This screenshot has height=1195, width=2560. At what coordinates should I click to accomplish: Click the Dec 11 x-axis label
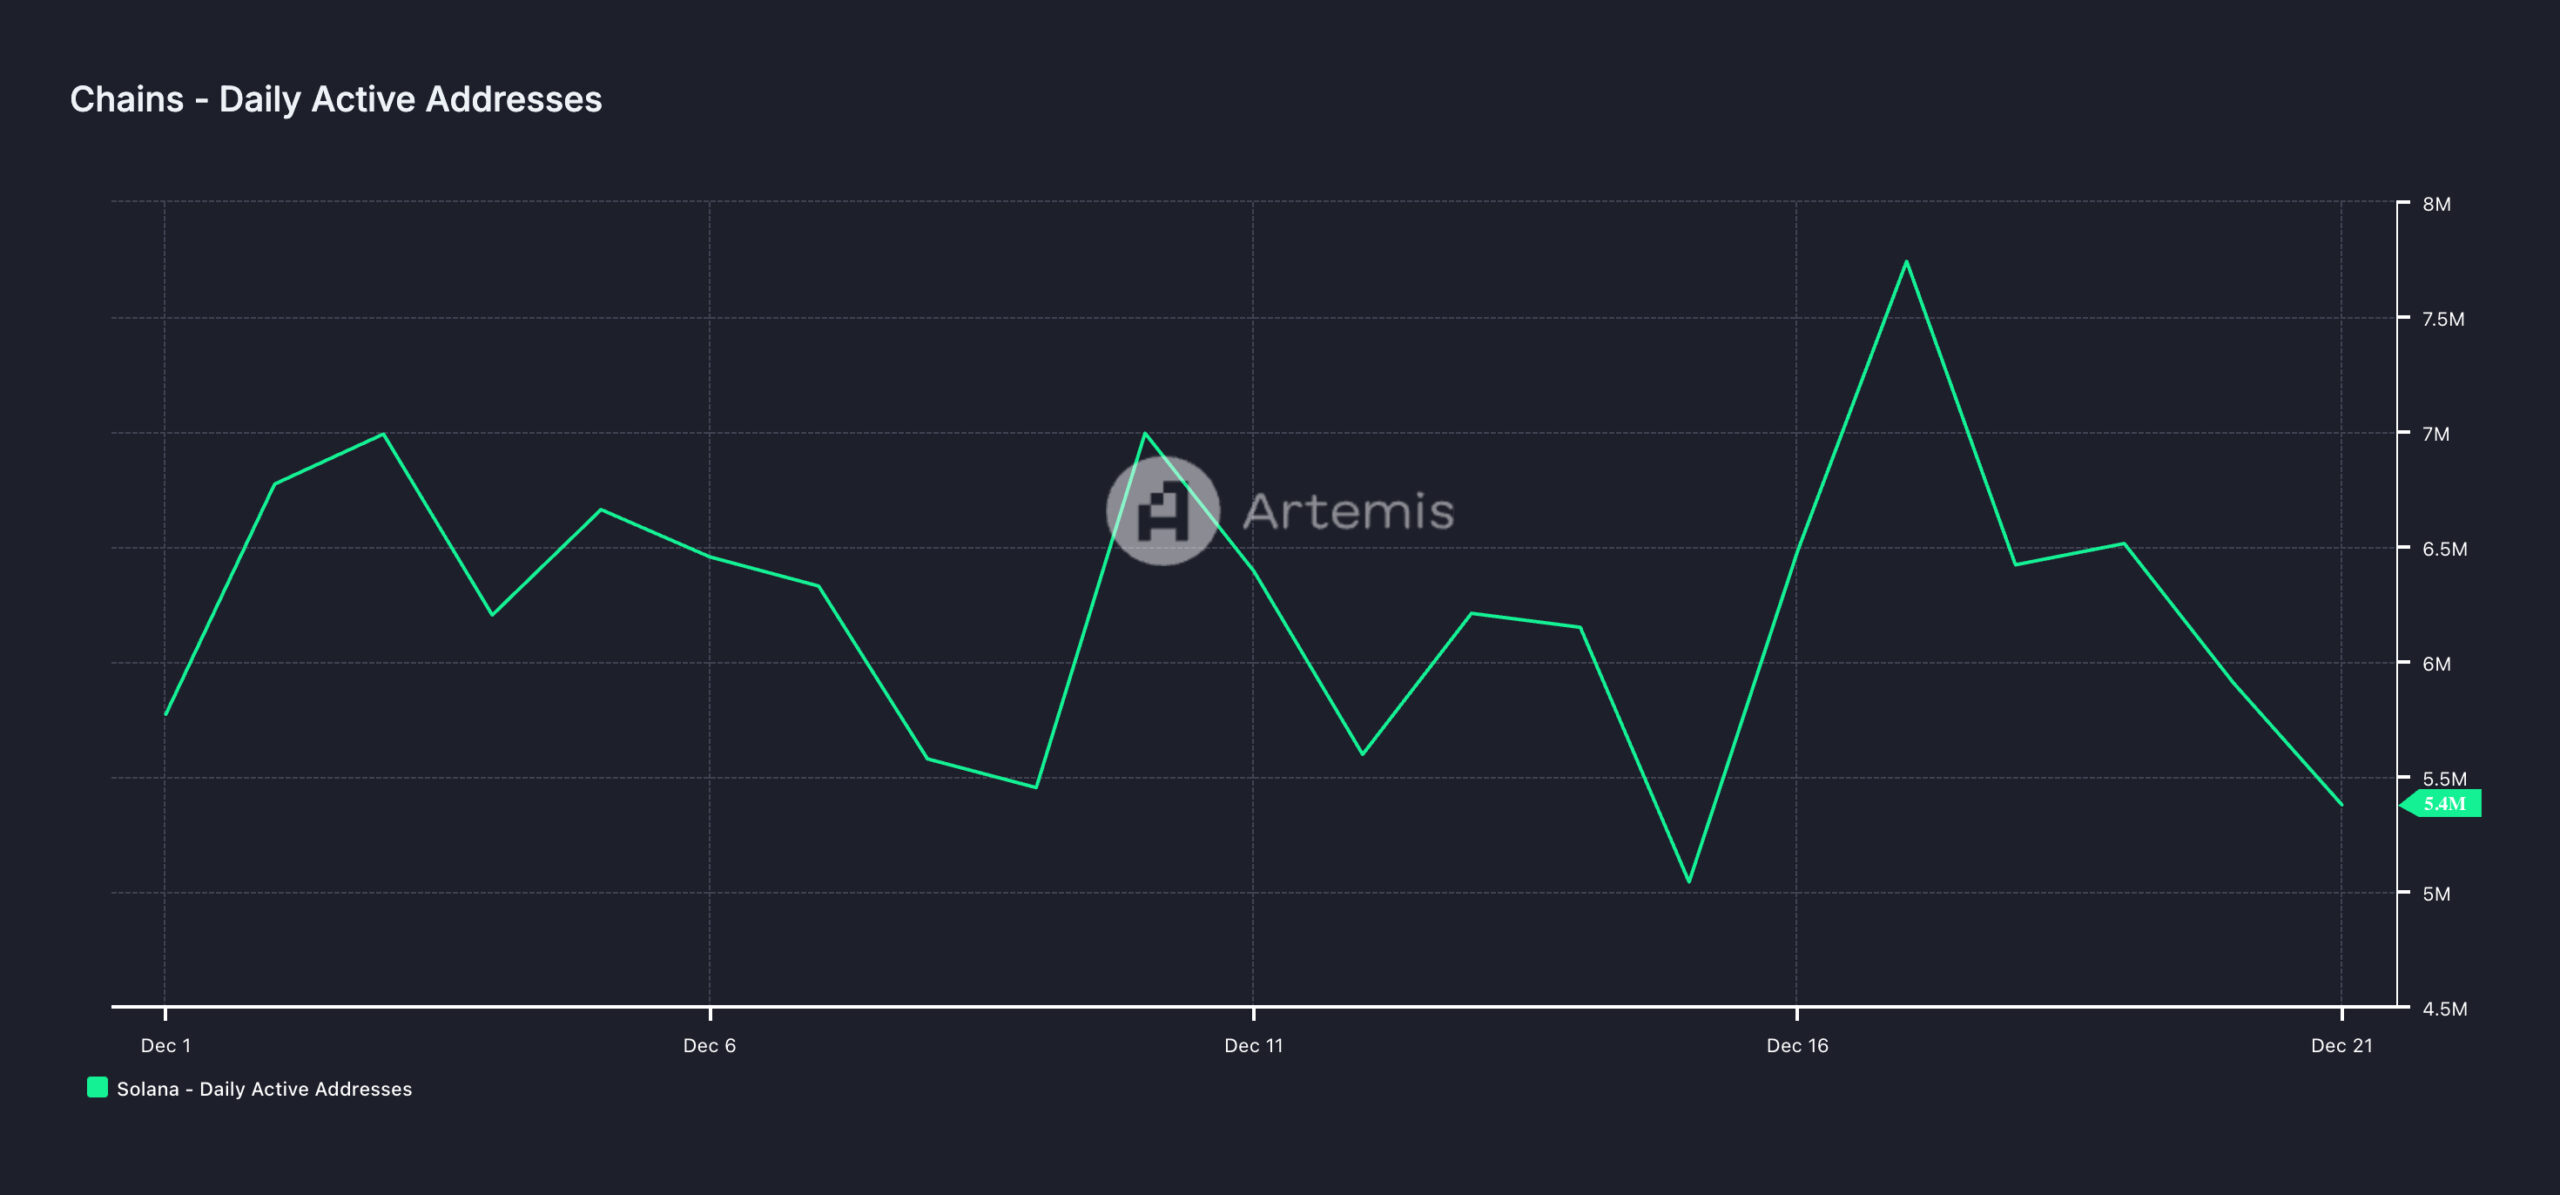click(1253, 1045)
